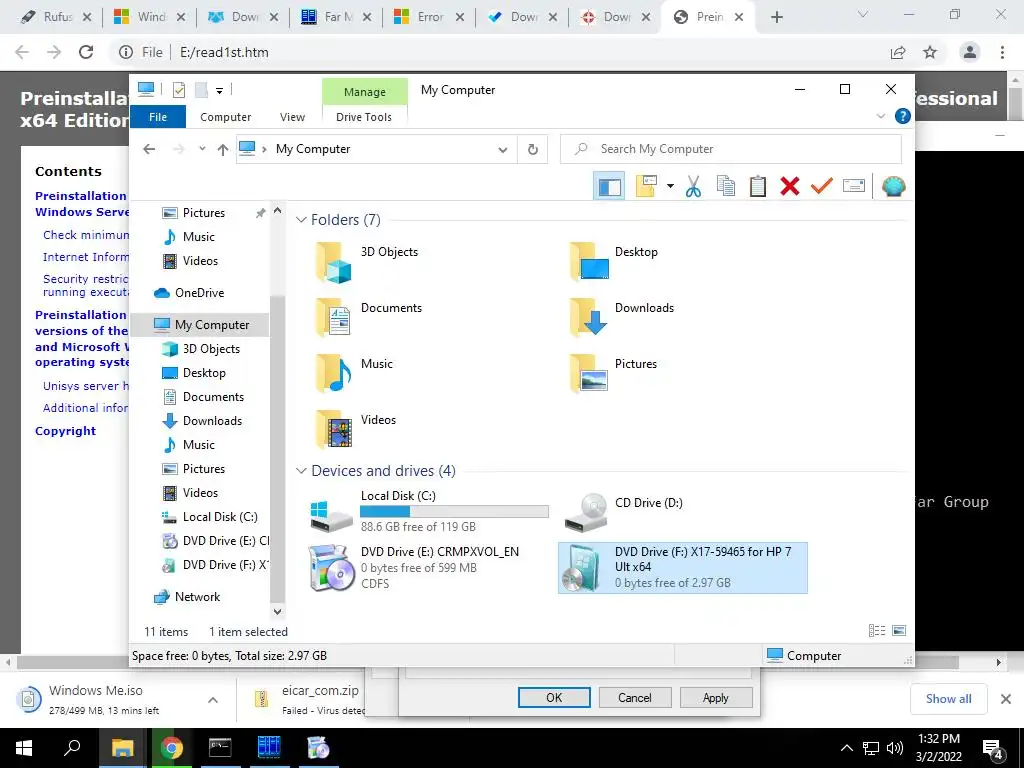Open the File ribbon tab
Screen dimensions: 1024x768
[158, 117]
